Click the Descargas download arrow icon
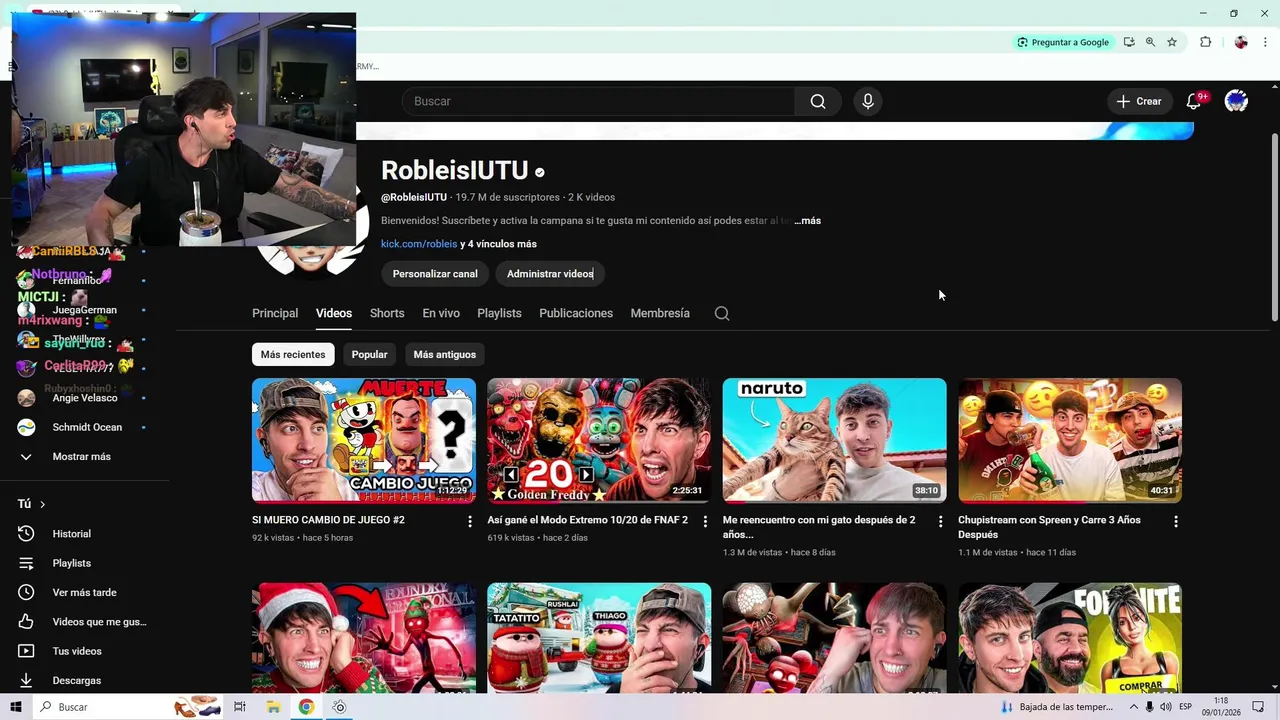 (x=26, y=680)
